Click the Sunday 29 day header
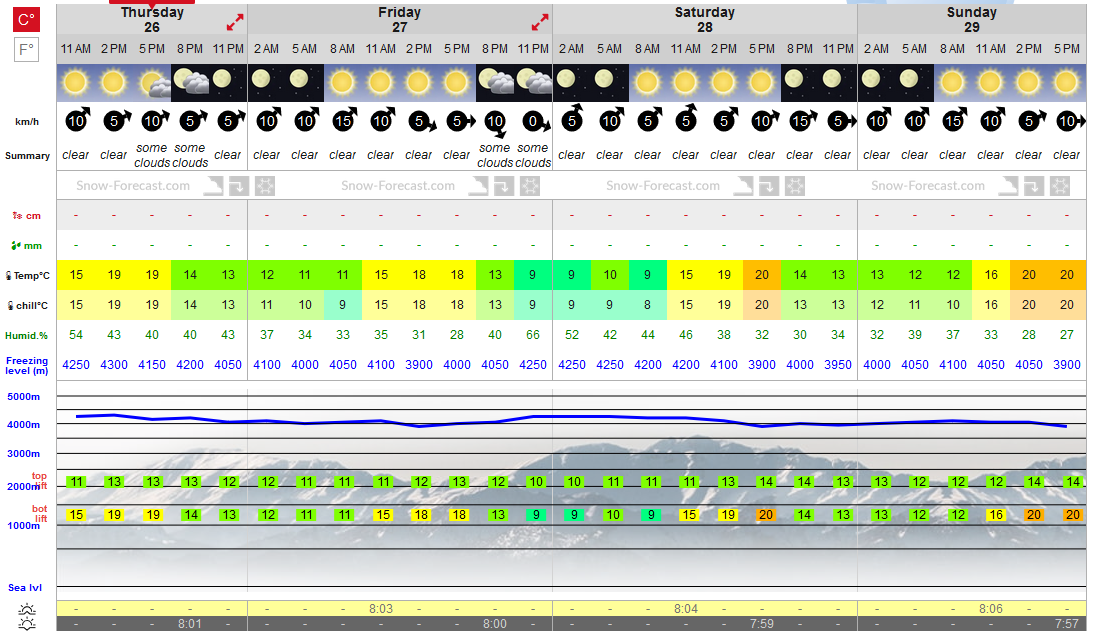1096x638 pixels. tap(972, 20)
